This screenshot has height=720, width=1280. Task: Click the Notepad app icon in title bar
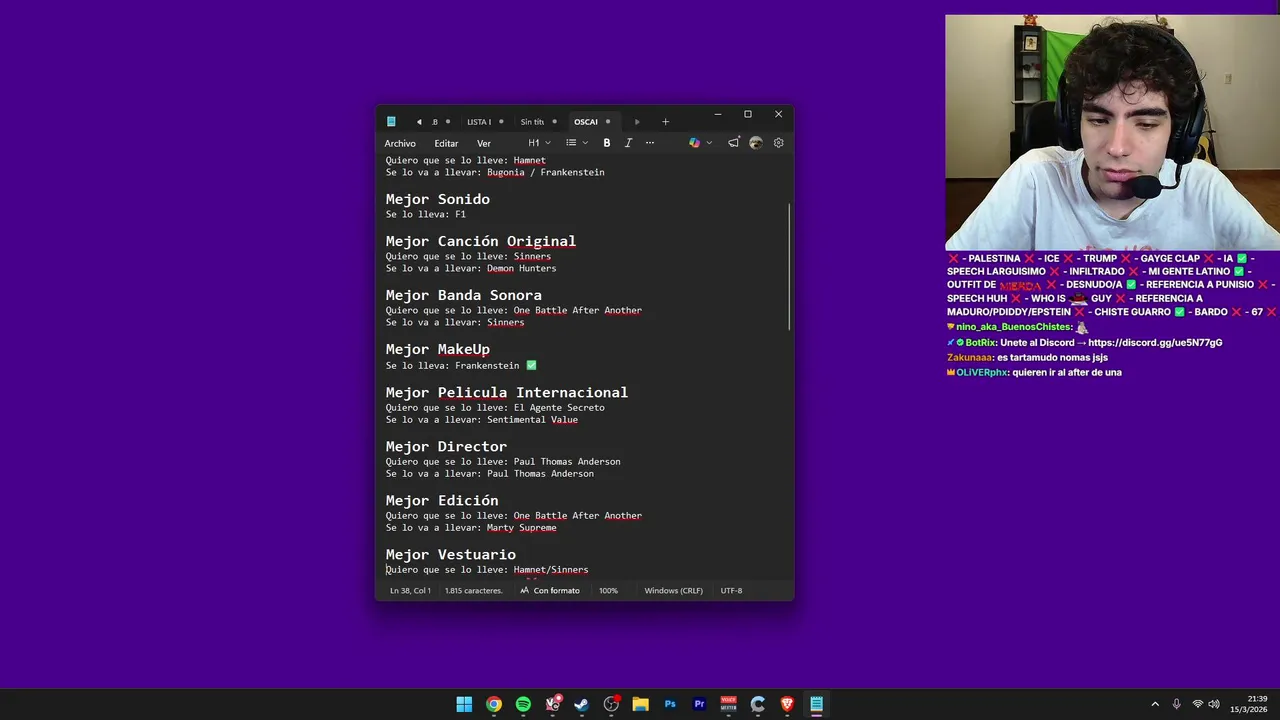click(391, 122)
